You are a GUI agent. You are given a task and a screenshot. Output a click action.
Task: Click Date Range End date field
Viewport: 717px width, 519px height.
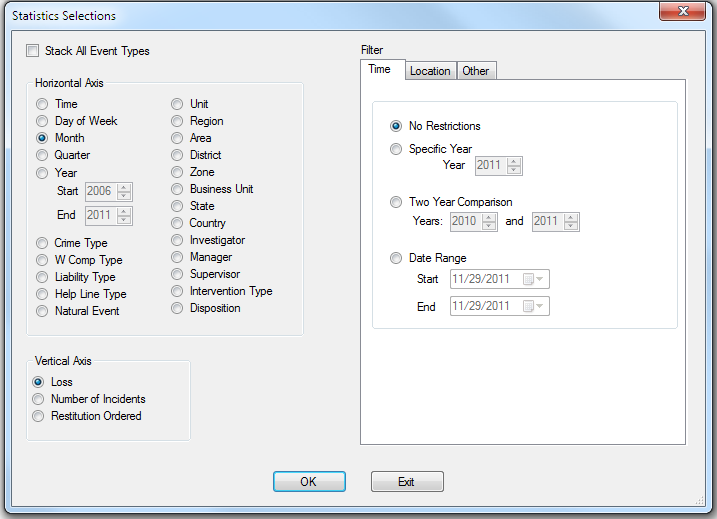500,306
